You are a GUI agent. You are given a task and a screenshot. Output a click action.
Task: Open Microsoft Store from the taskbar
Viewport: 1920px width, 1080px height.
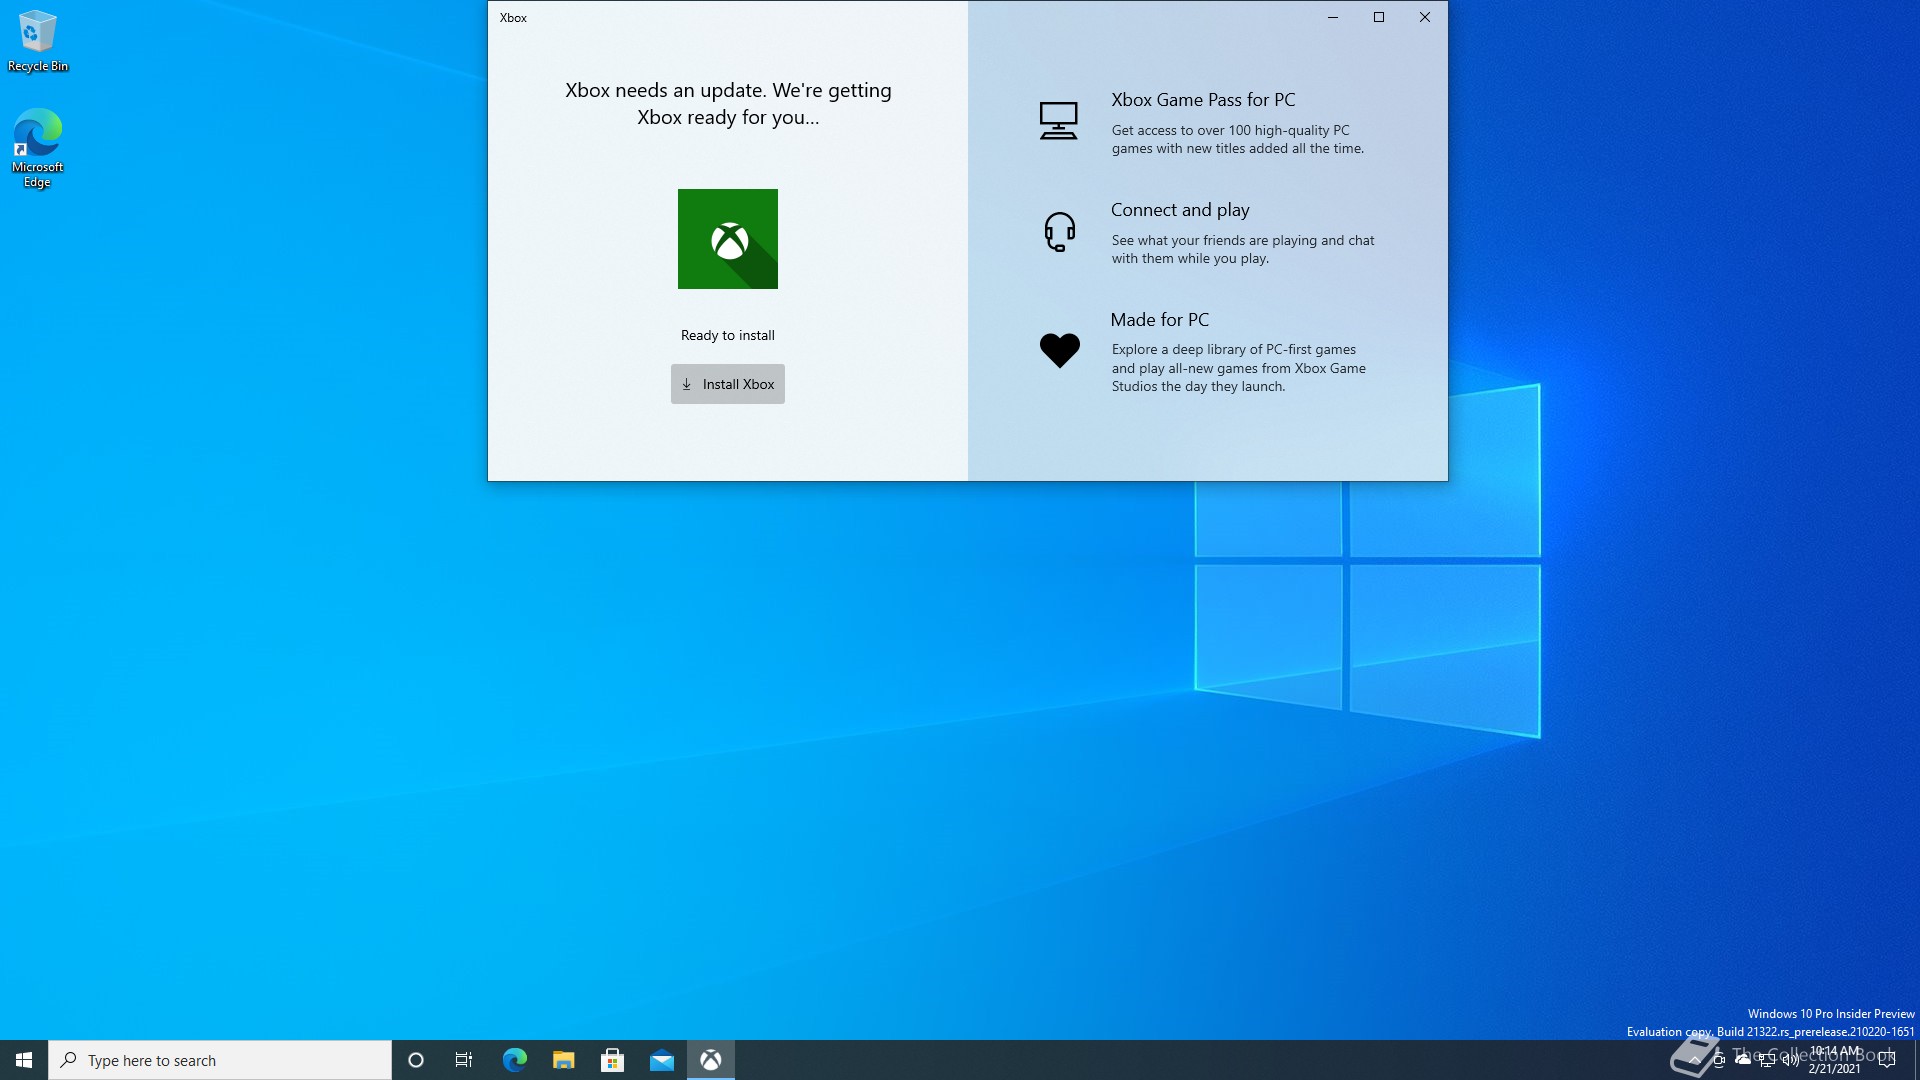coord(612,1060)
